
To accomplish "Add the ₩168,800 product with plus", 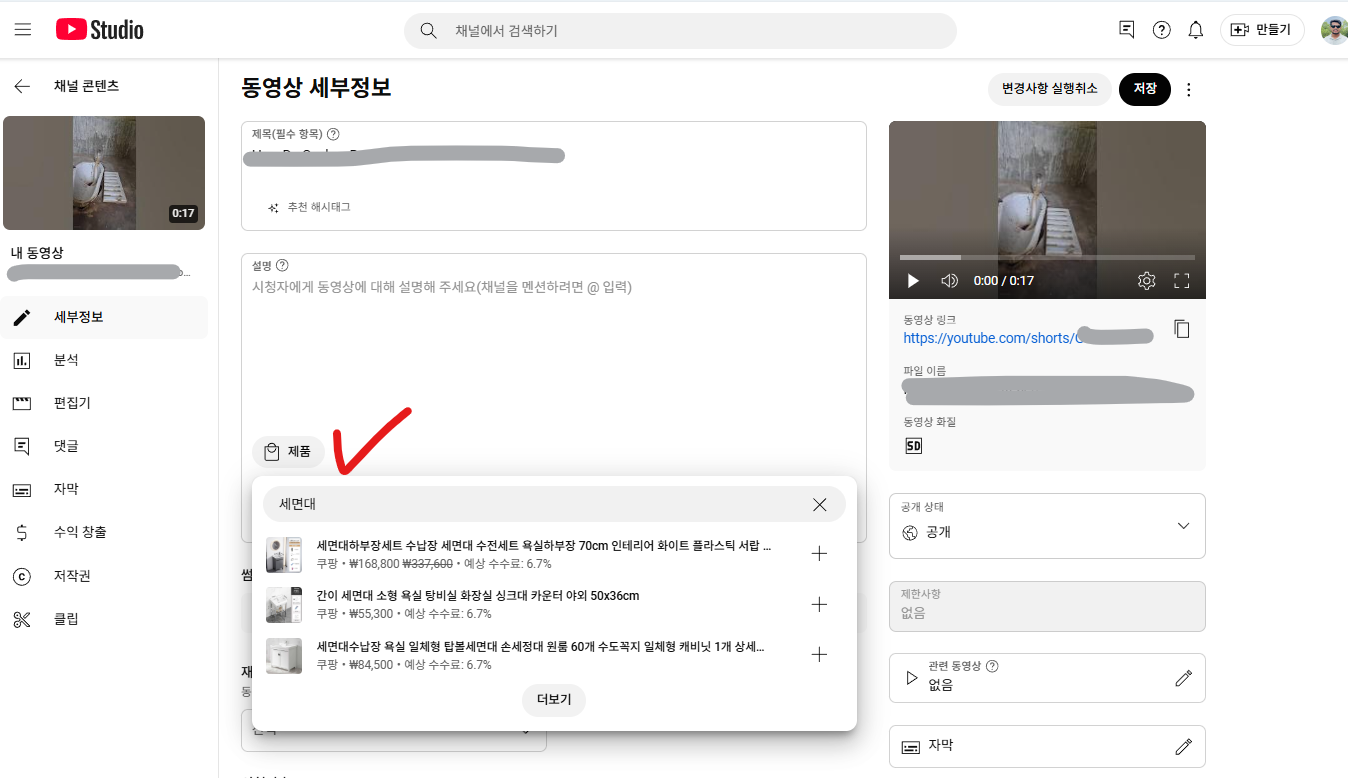I will (x=819, y=554).
